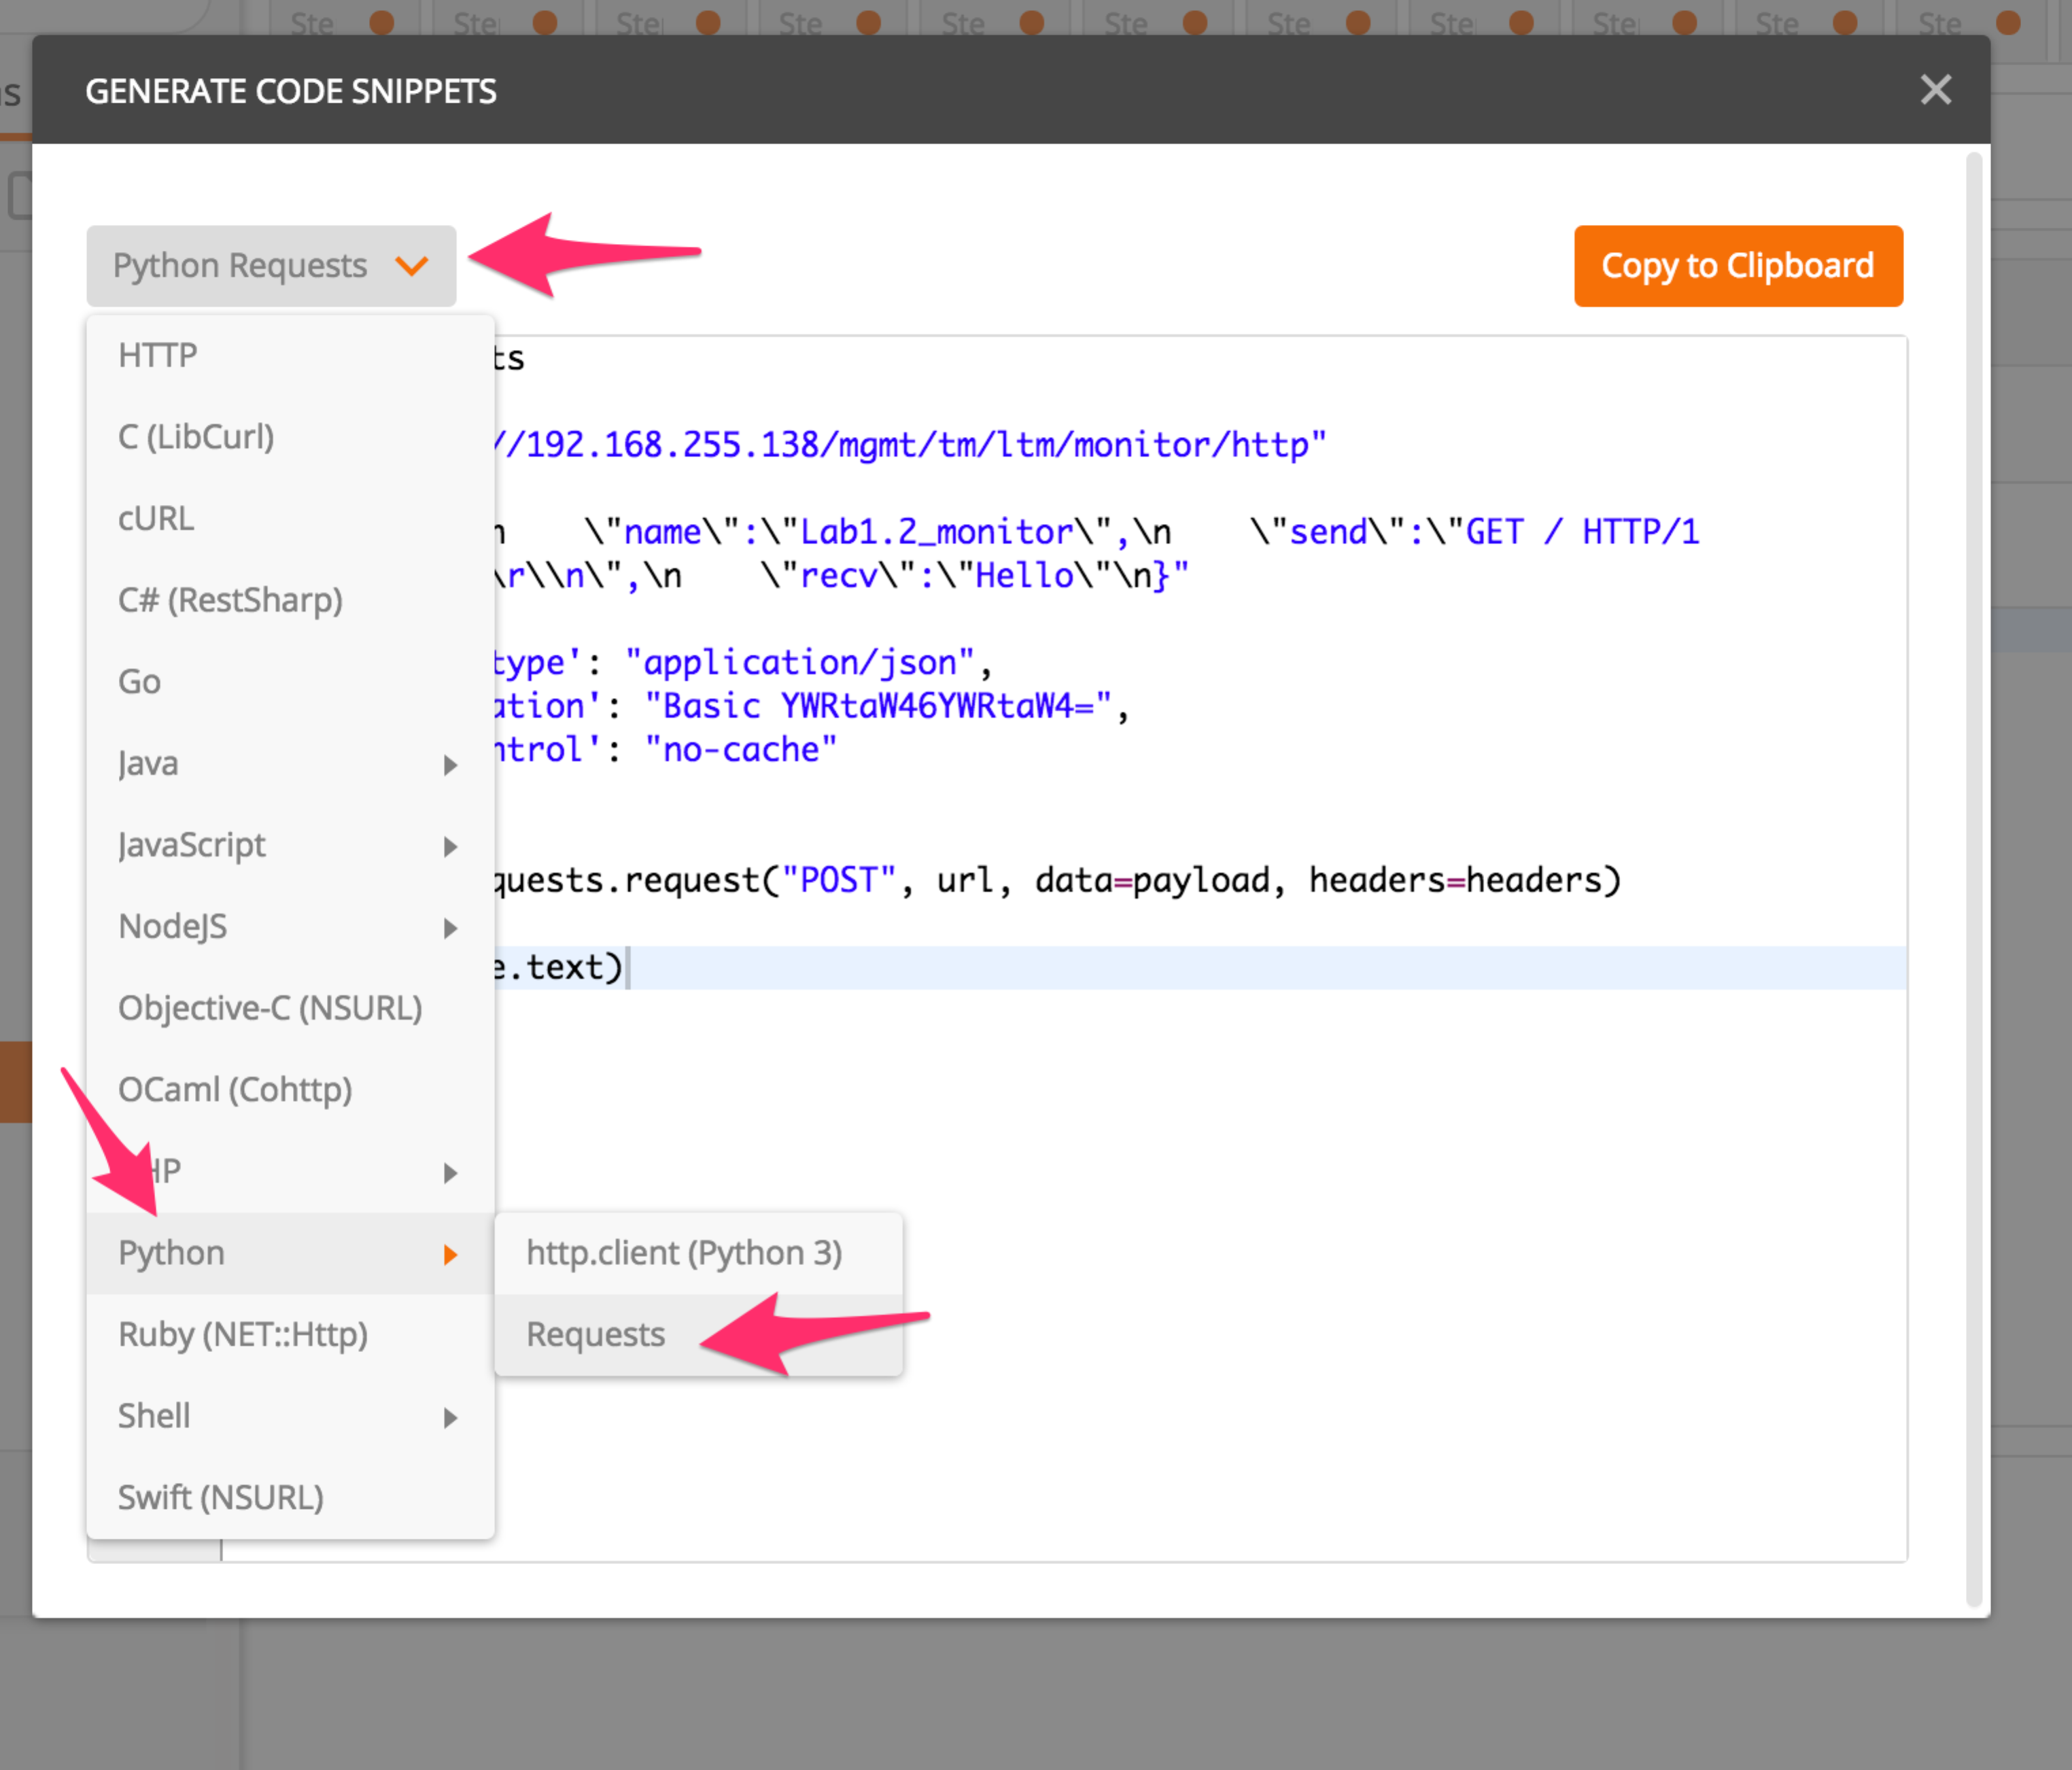Expand the Shell submenu arrow
Screen dimensions: 2072x1770
tap(450, 1418)
